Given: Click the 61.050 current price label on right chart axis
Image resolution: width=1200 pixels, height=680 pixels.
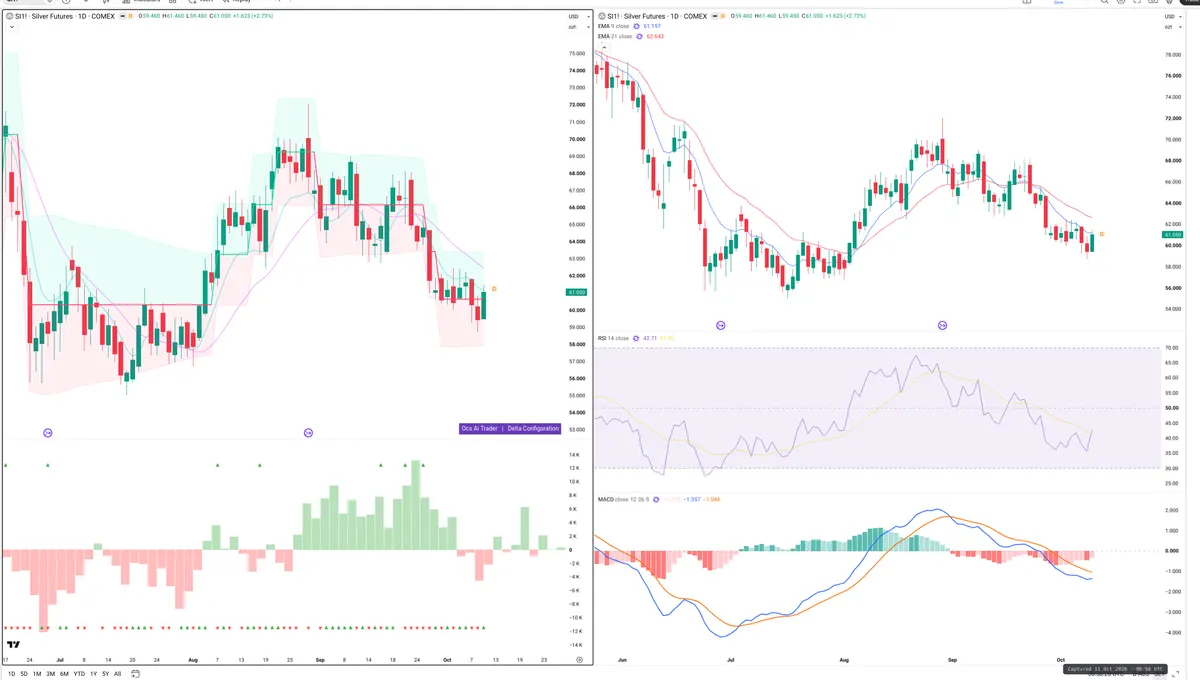Looking at the screenshot, I should click(1174, 234).
